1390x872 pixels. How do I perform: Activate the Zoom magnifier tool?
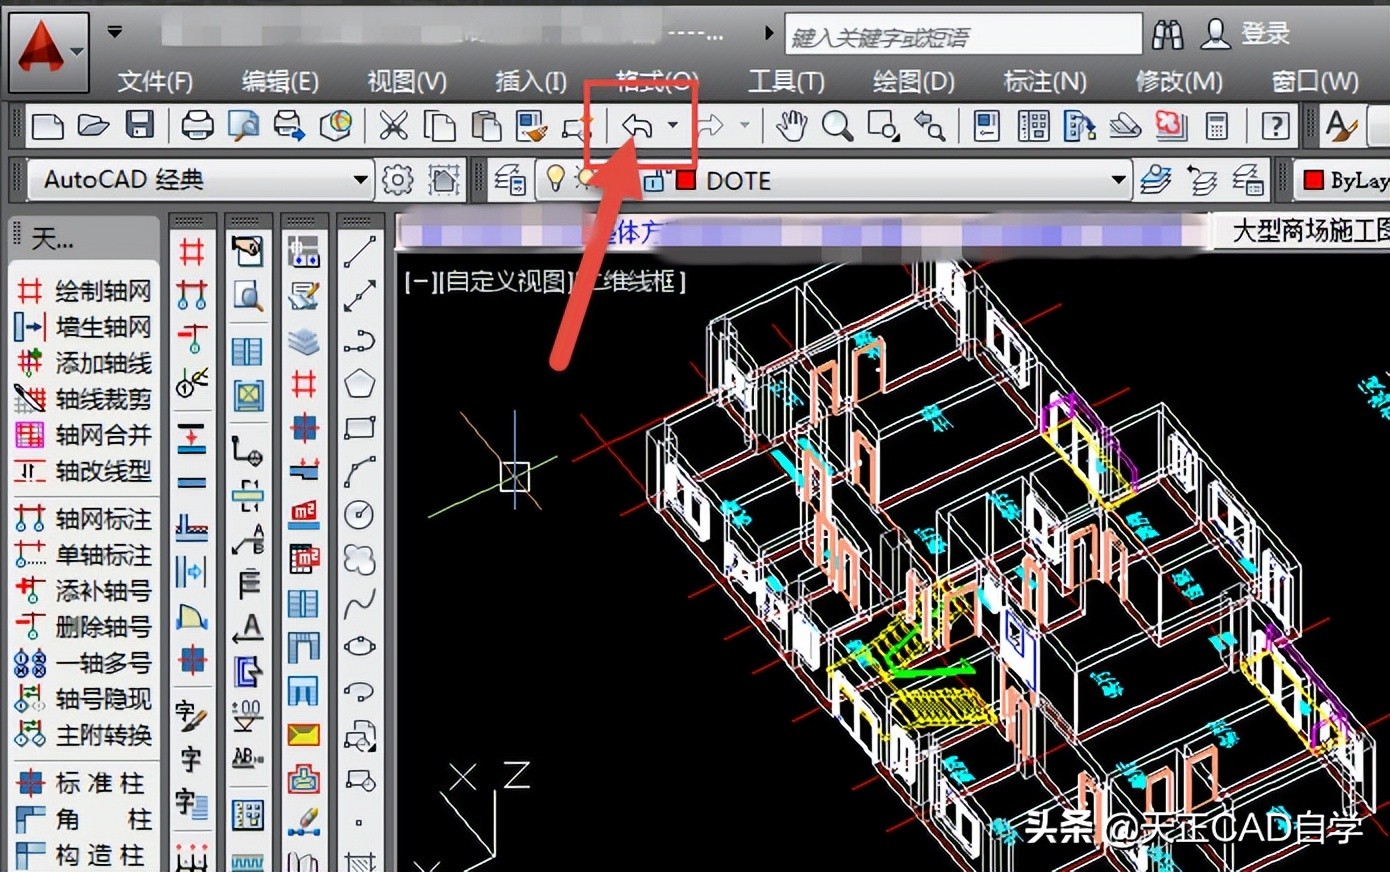[x=838, y=126]
